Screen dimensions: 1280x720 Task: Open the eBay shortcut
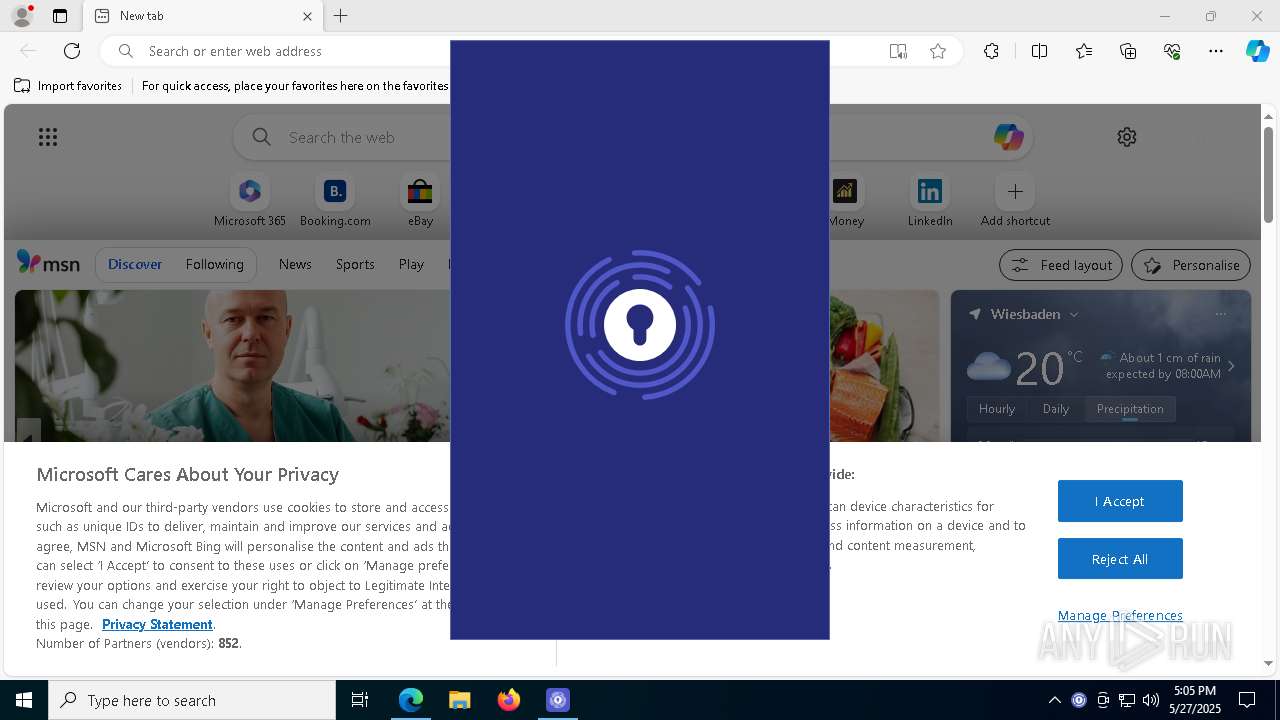(420, 201)
